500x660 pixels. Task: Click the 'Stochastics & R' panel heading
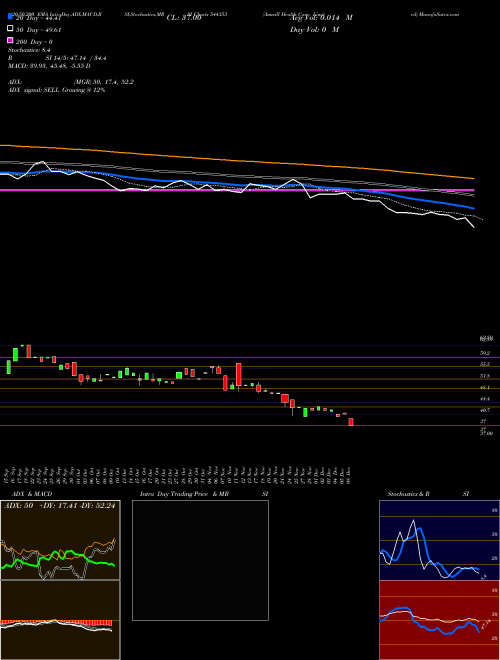pyautogui.click(x=409, y=494)
